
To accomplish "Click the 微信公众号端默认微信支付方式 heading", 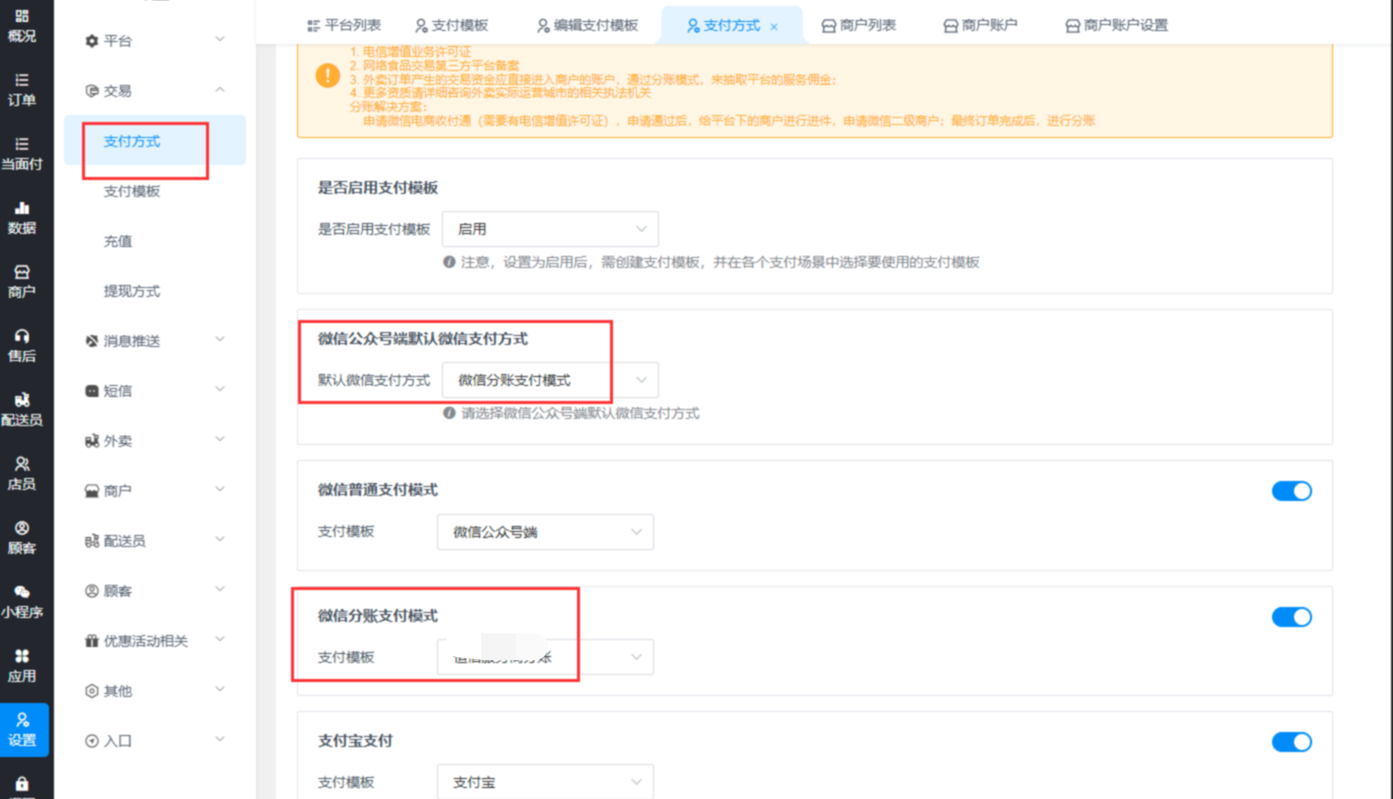I will 423,339.
